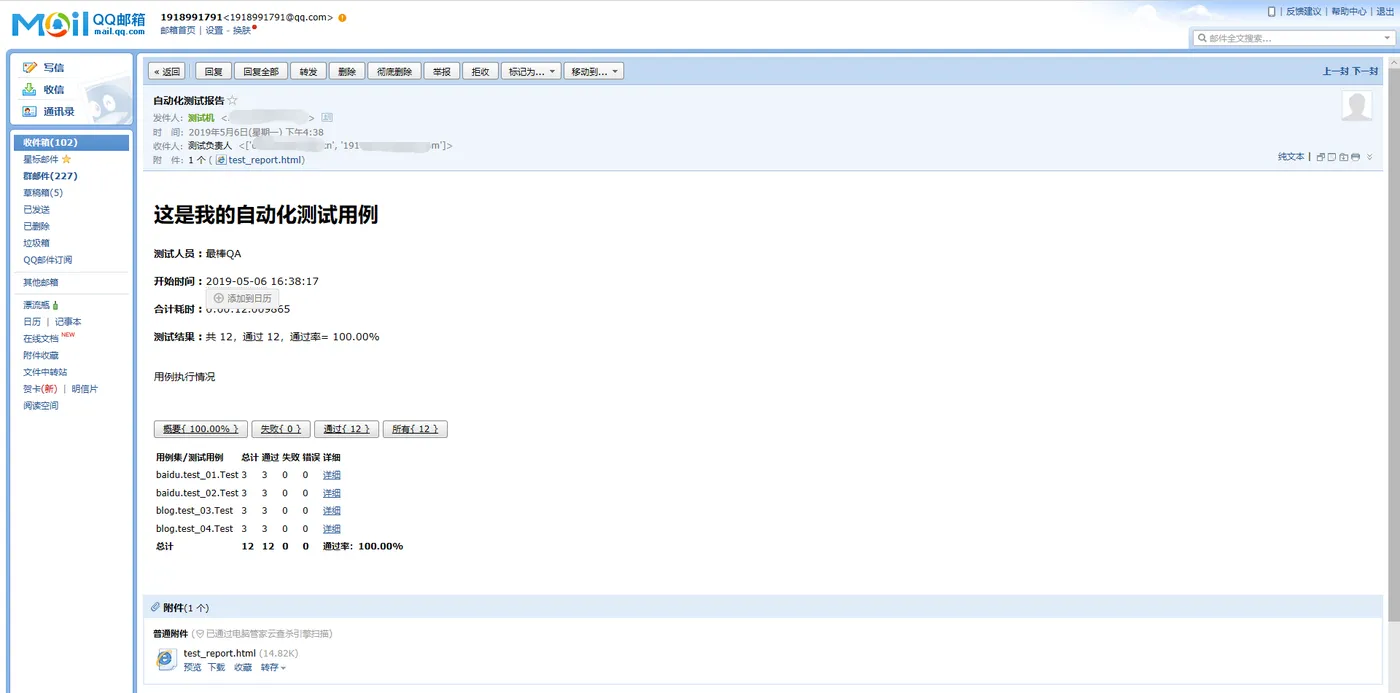Click the compose mail pencil icon
The height and width of the screenshot is (693, 1400).
click(x=30, y=67)
